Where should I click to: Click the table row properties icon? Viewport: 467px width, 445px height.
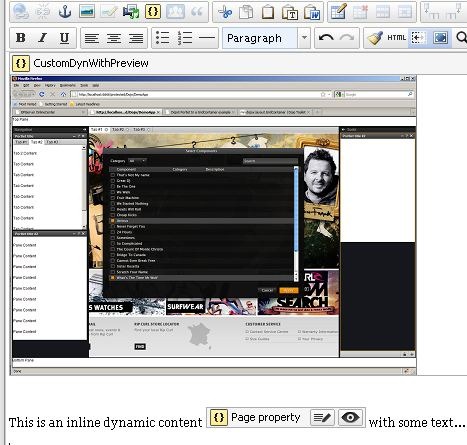(382, 12)
